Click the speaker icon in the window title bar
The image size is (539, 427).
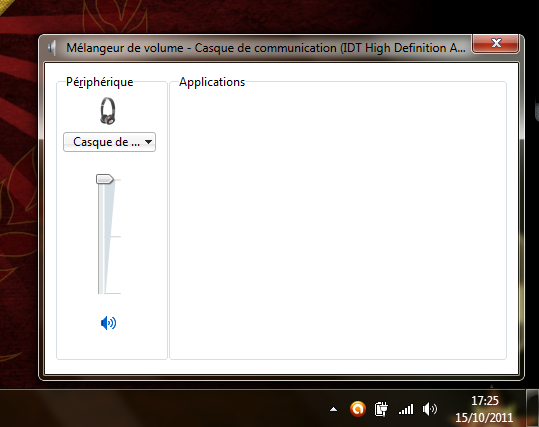(x=52, y=48)
